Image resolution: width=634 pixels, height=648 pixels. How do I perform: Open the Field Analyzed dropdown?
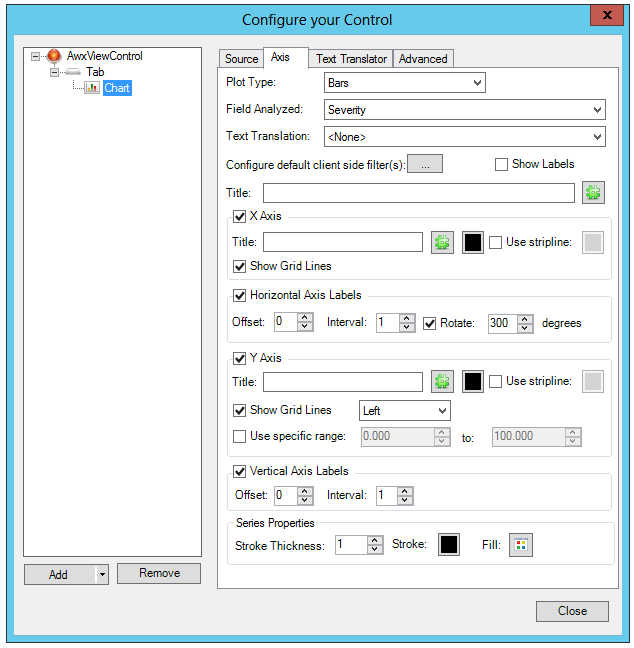click(x=464, y=110)
